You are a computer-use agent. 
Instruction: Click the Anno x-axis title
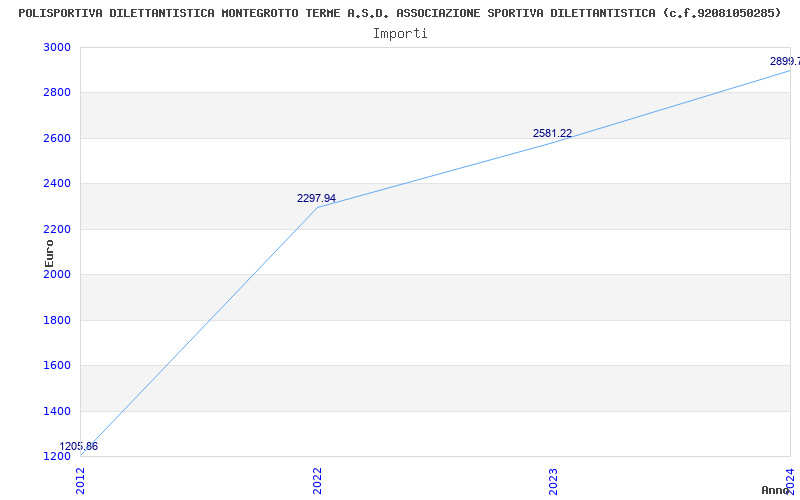775,490
